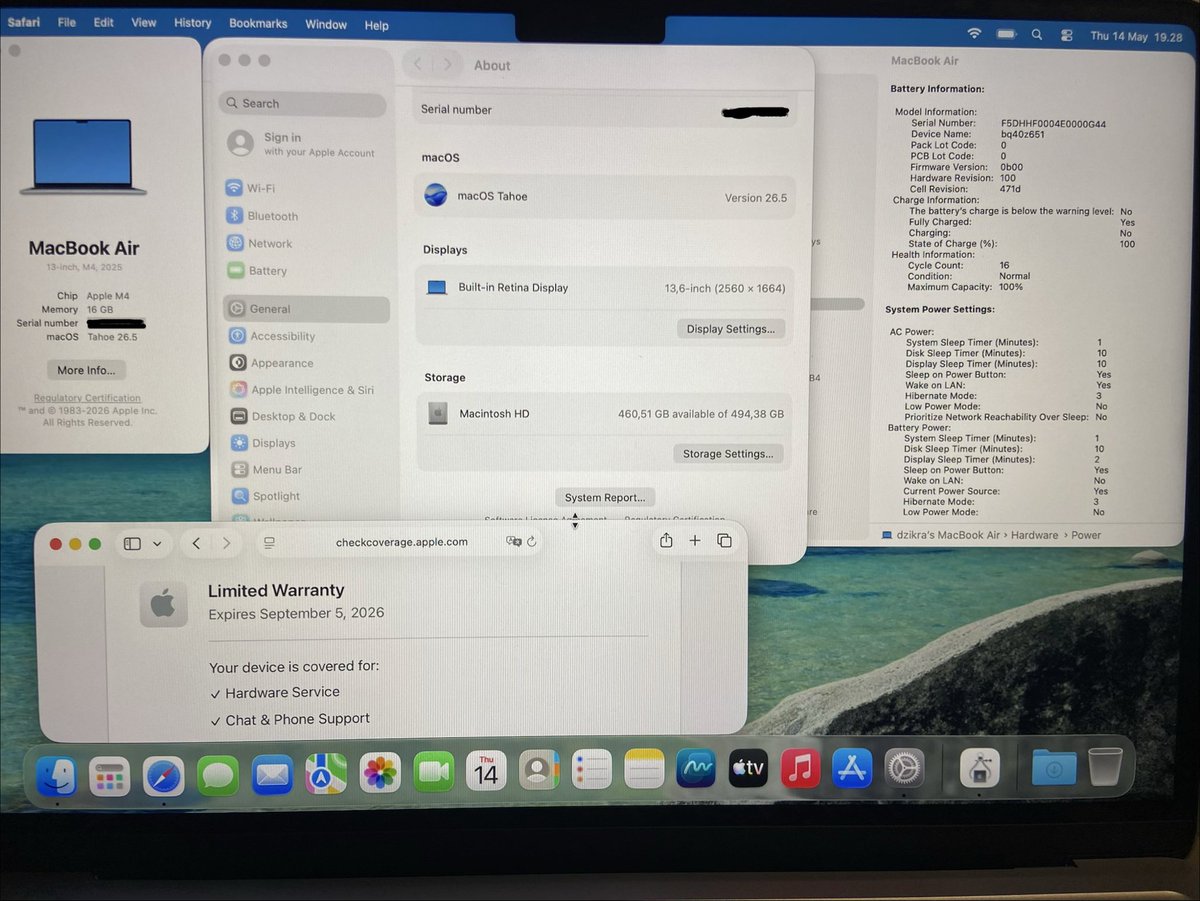
Task: Open the Window menu
Action: click(x=326, y=24)
